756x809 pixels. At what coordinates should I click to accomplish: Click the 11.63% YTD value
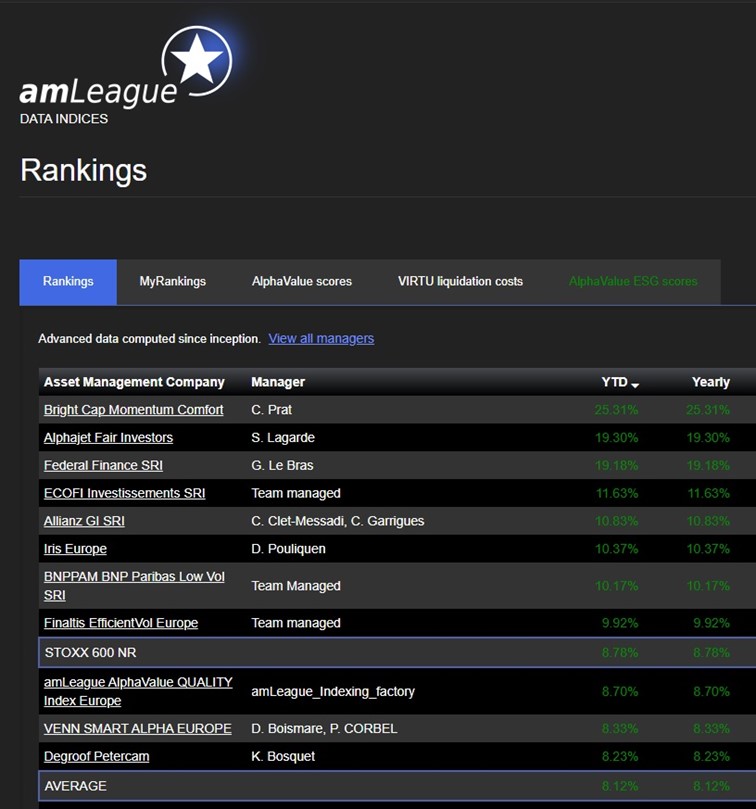617,494
